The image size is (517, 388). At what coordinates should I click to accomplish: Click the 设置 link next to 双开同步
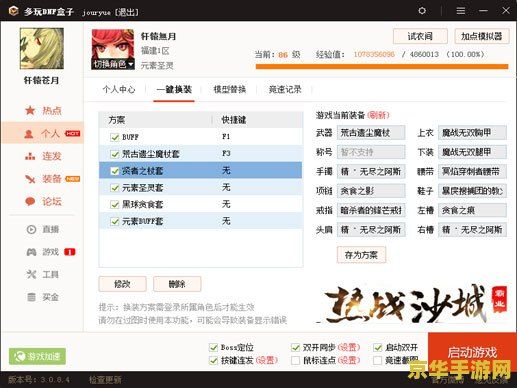(349, 348)
